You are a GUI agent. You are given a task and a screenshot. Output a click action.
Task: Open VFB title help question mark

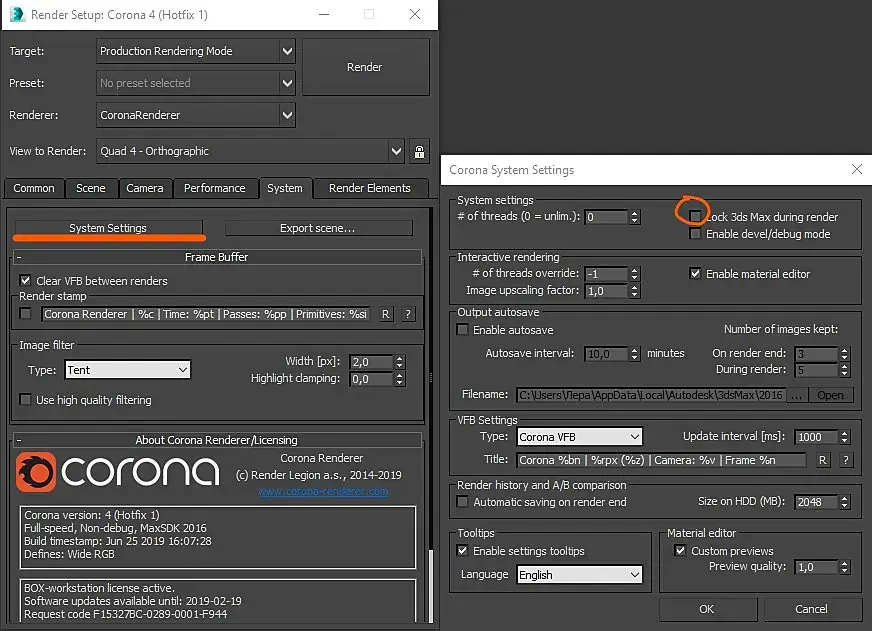(846, 460)
